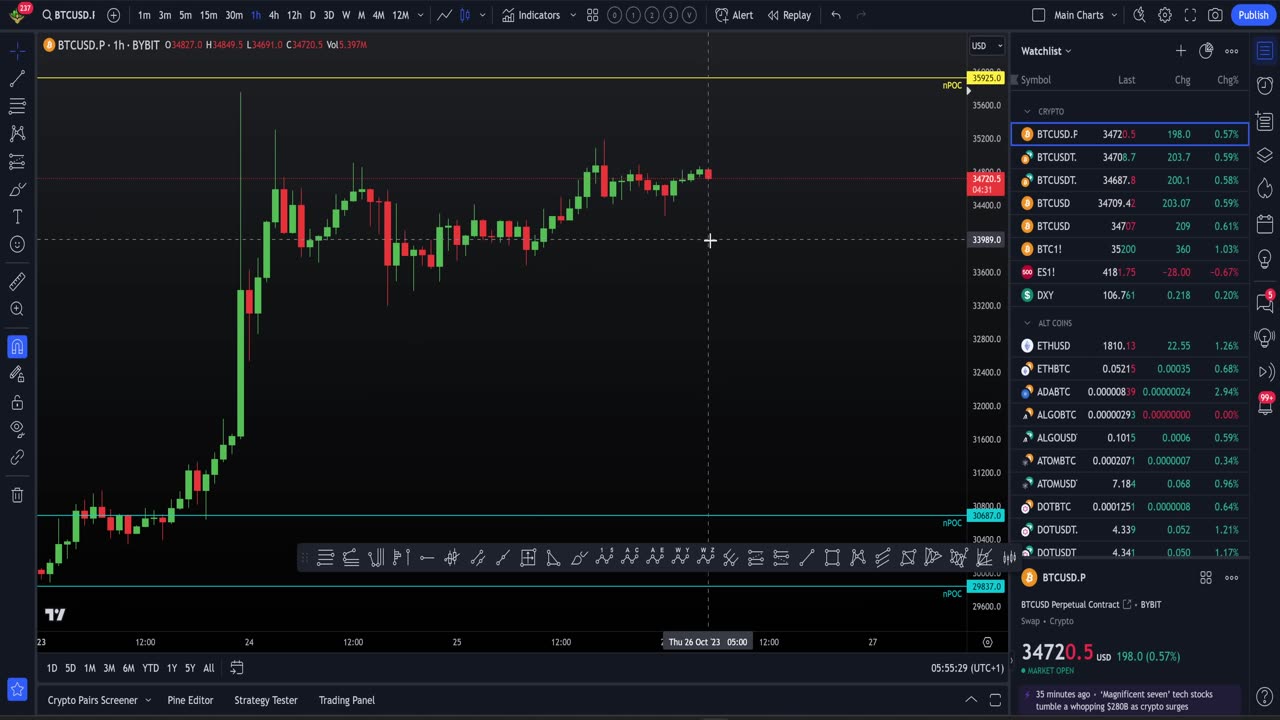This screenshot has height=720, width=1280.
Task: Open chart settings gear
Action: [x=1165, y=15]
